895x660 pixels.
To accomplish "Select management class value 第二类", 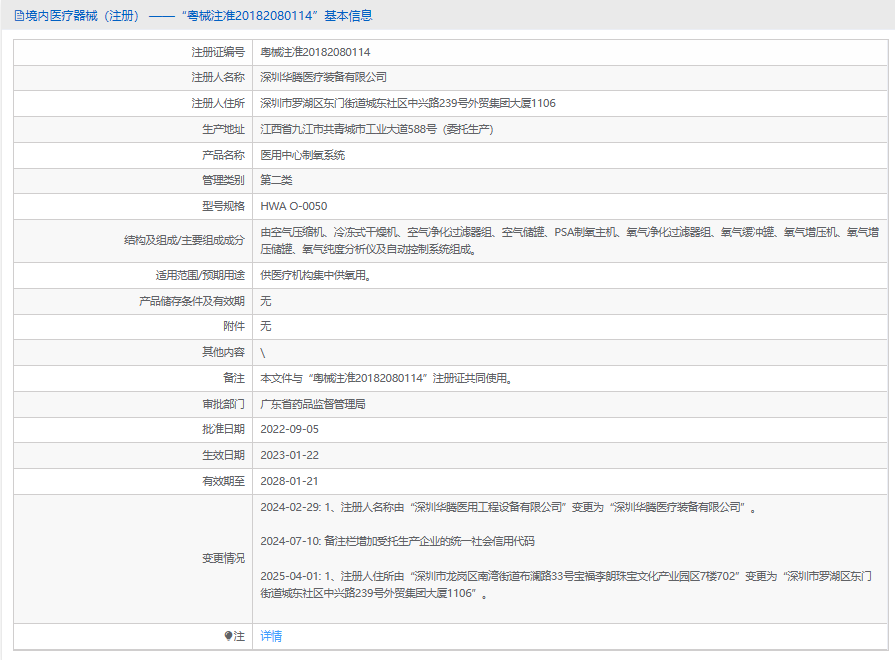I will pyautogui.click(x=276, y=180).
